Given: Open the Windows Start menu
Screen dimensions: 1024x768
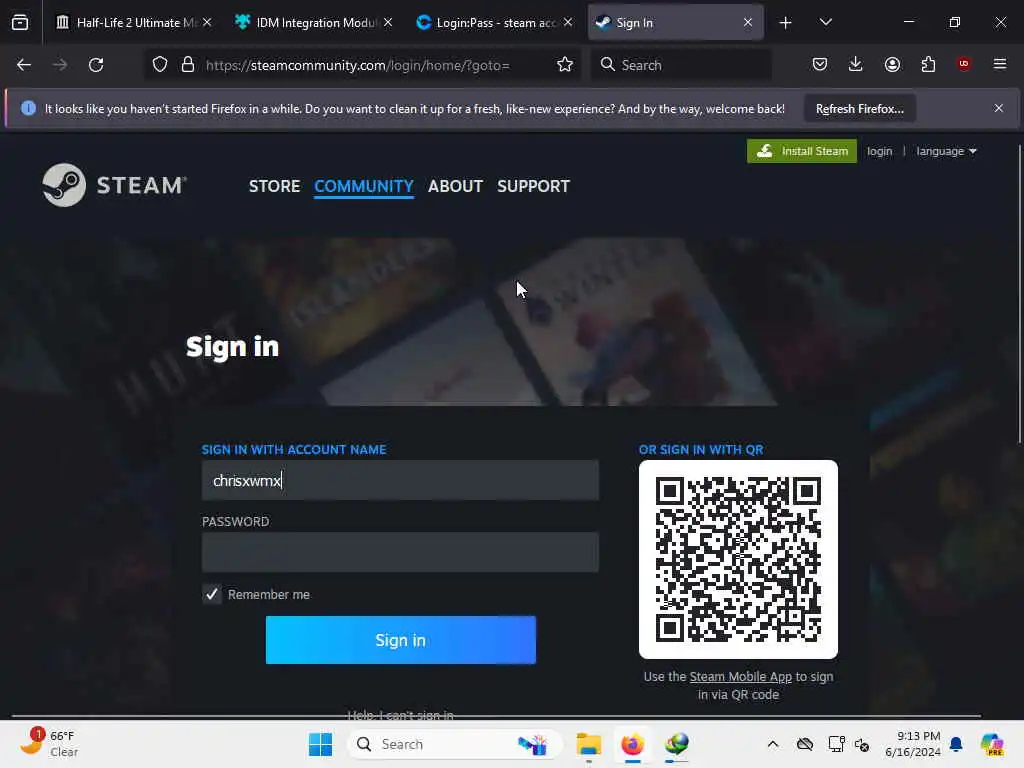Looking at the screenshot, I should coord(320,744).
